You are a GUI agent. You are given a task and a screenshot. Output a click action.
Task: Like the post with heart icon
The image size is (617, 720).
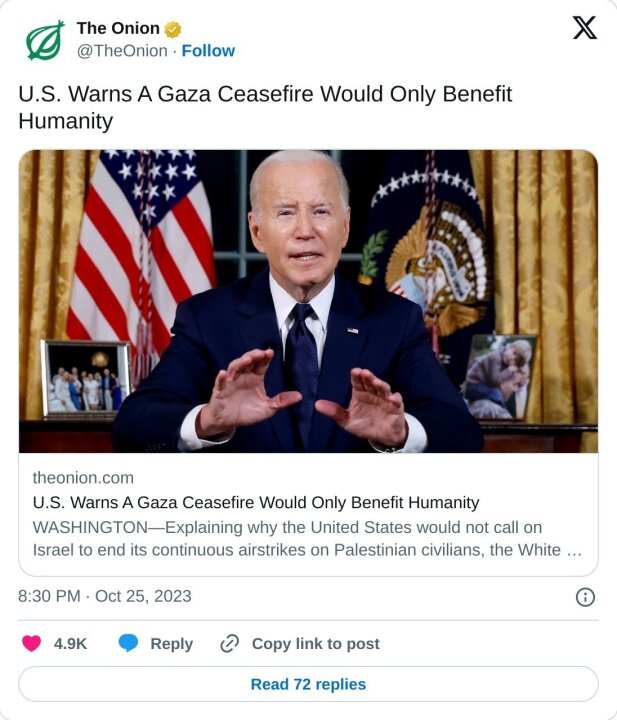[x=31, y=643]
